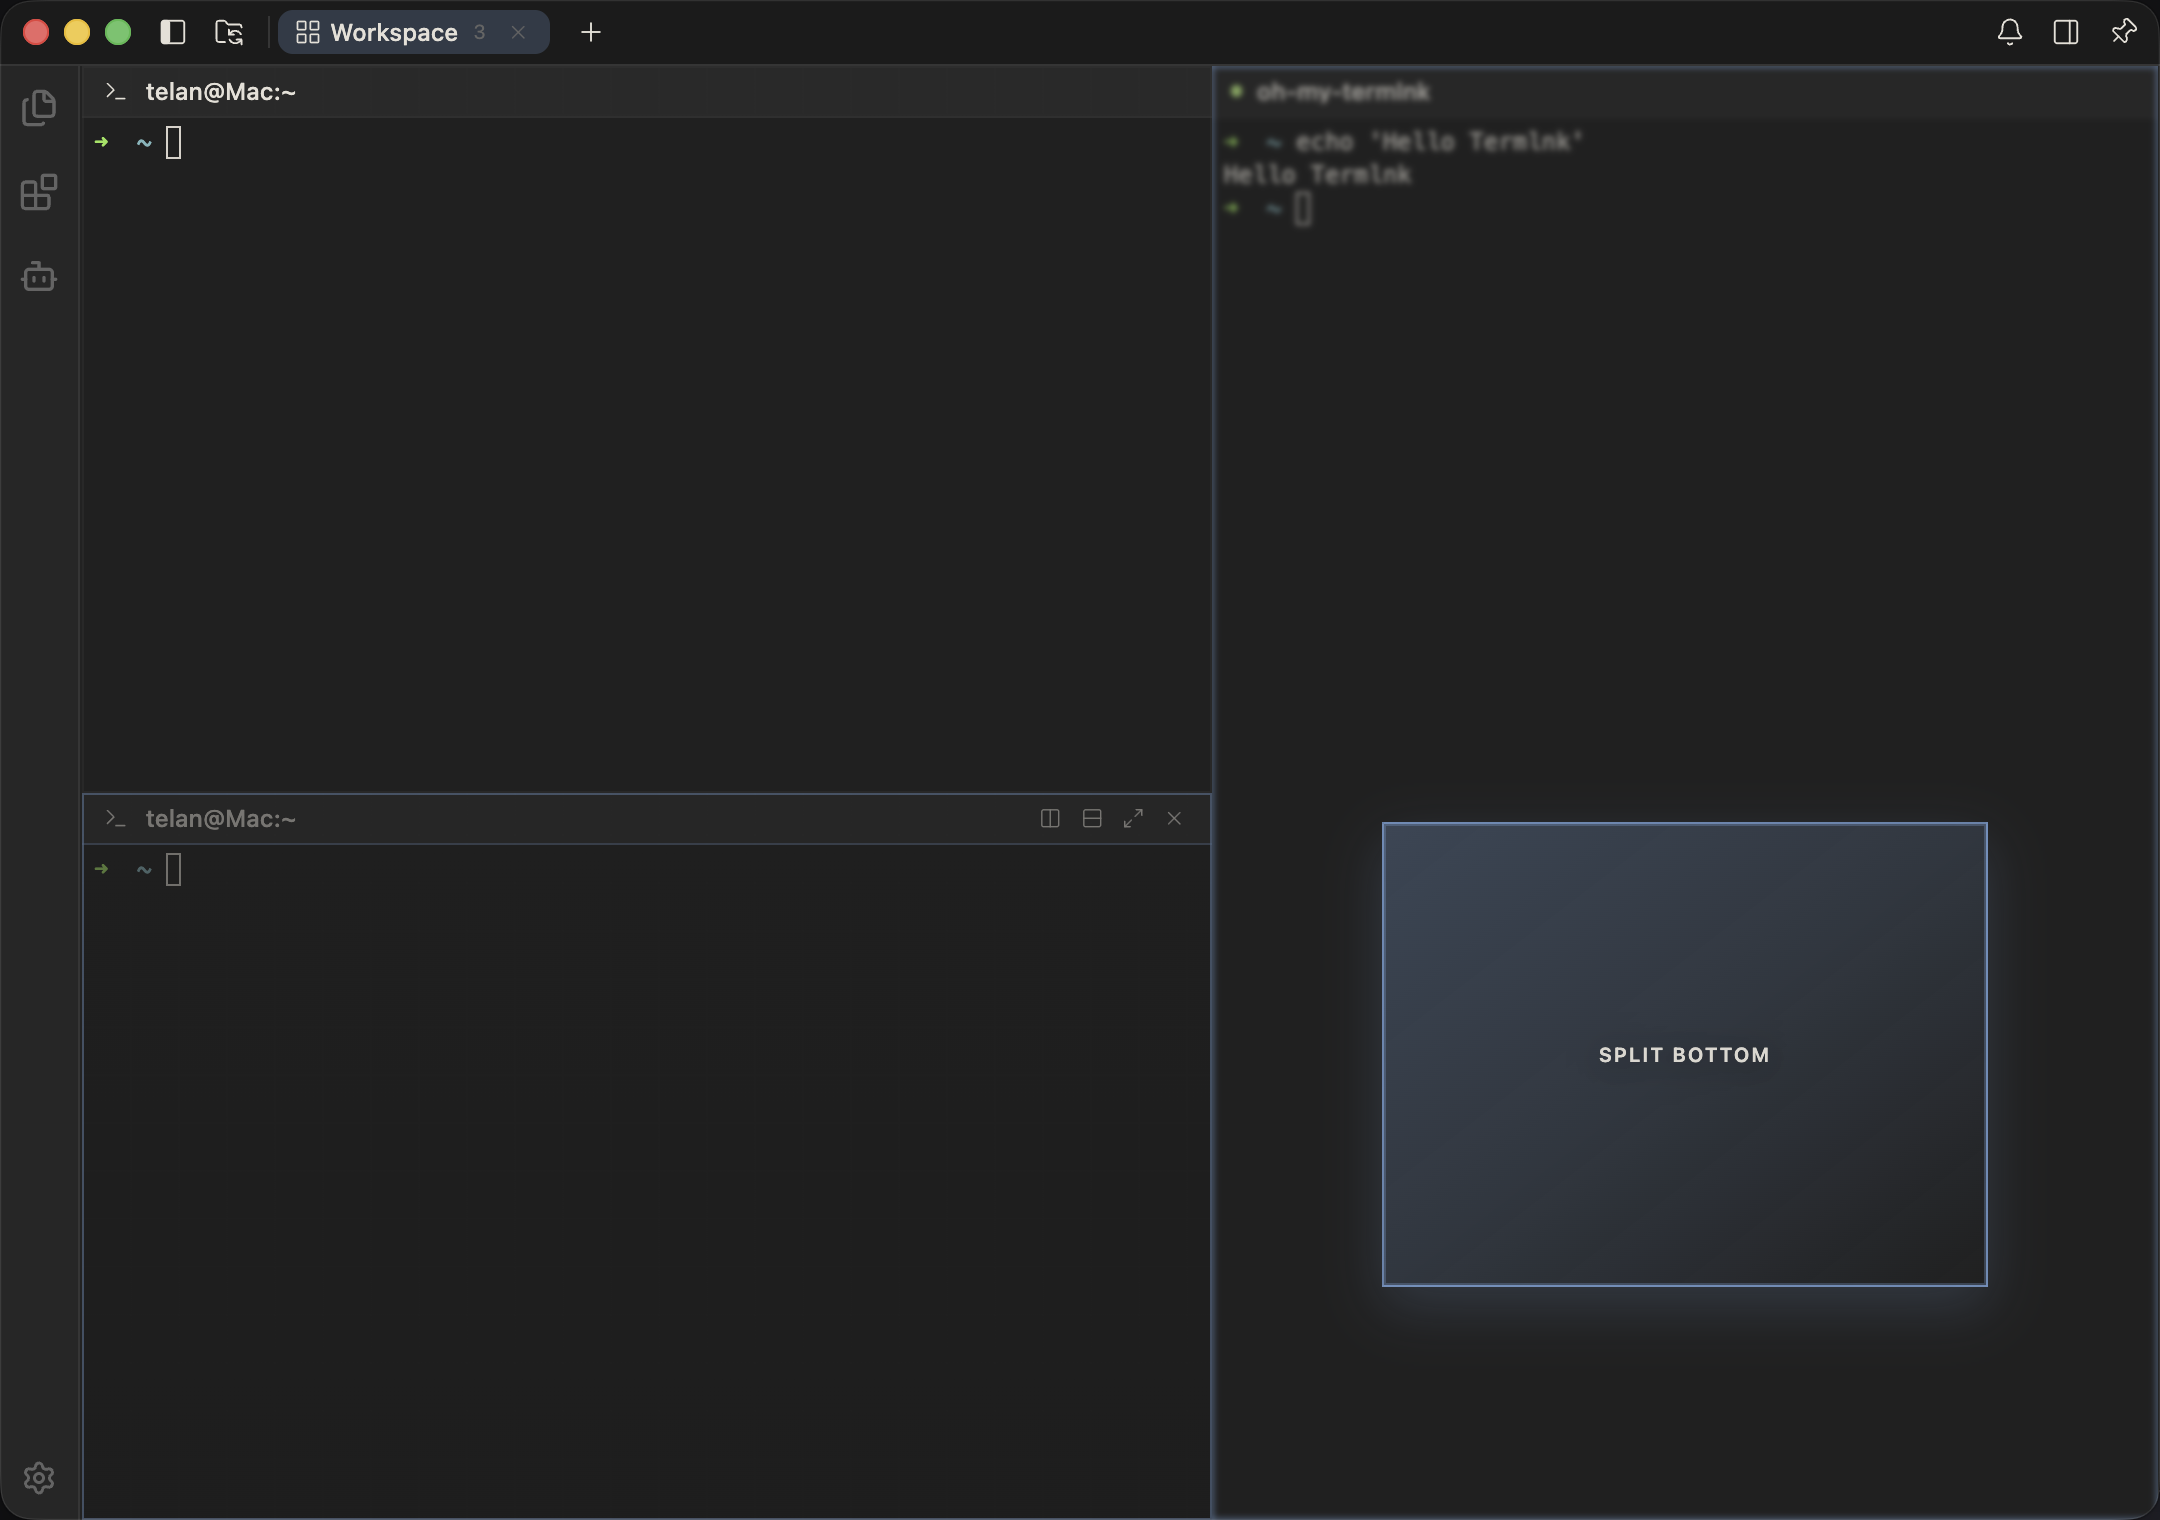Focus the bottom terminal prompt area
Screen dimensions: 2160x1520
click(x=646, y=1180)
